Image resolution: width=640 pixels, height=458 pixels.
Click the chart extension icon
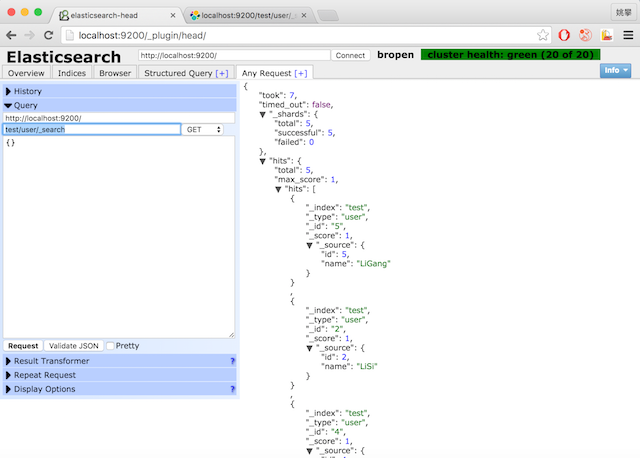point(607,36)
